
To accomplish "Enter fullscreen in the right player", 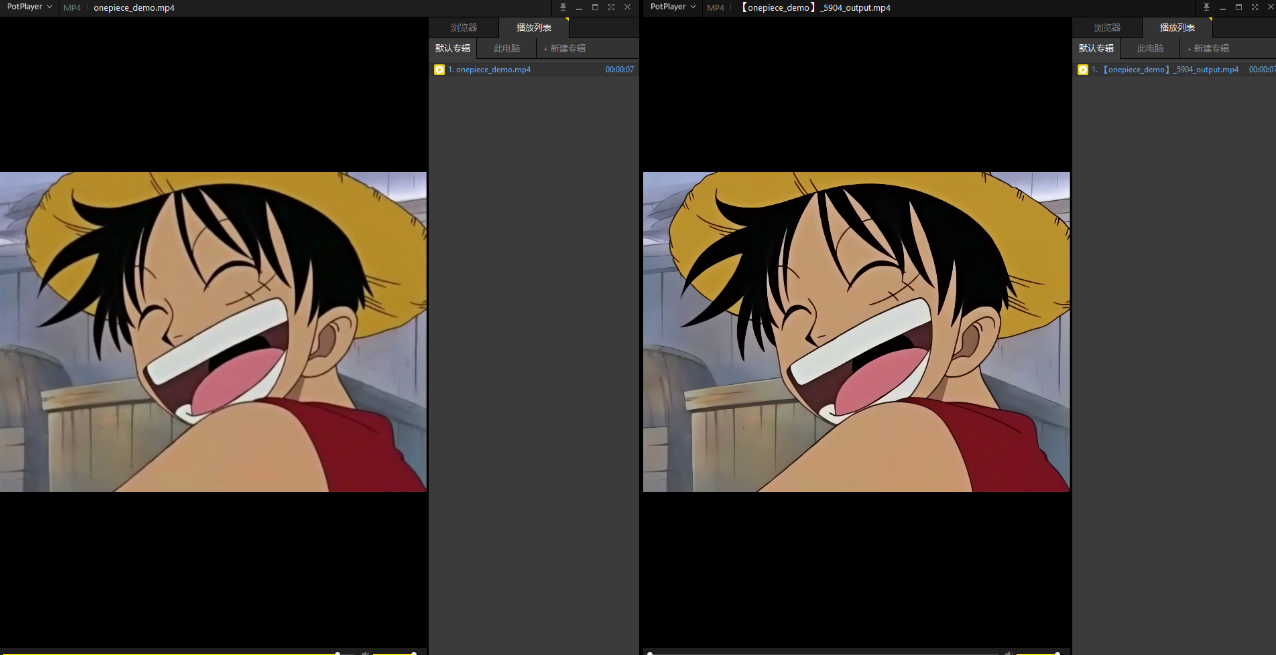I will (1254, 7).
